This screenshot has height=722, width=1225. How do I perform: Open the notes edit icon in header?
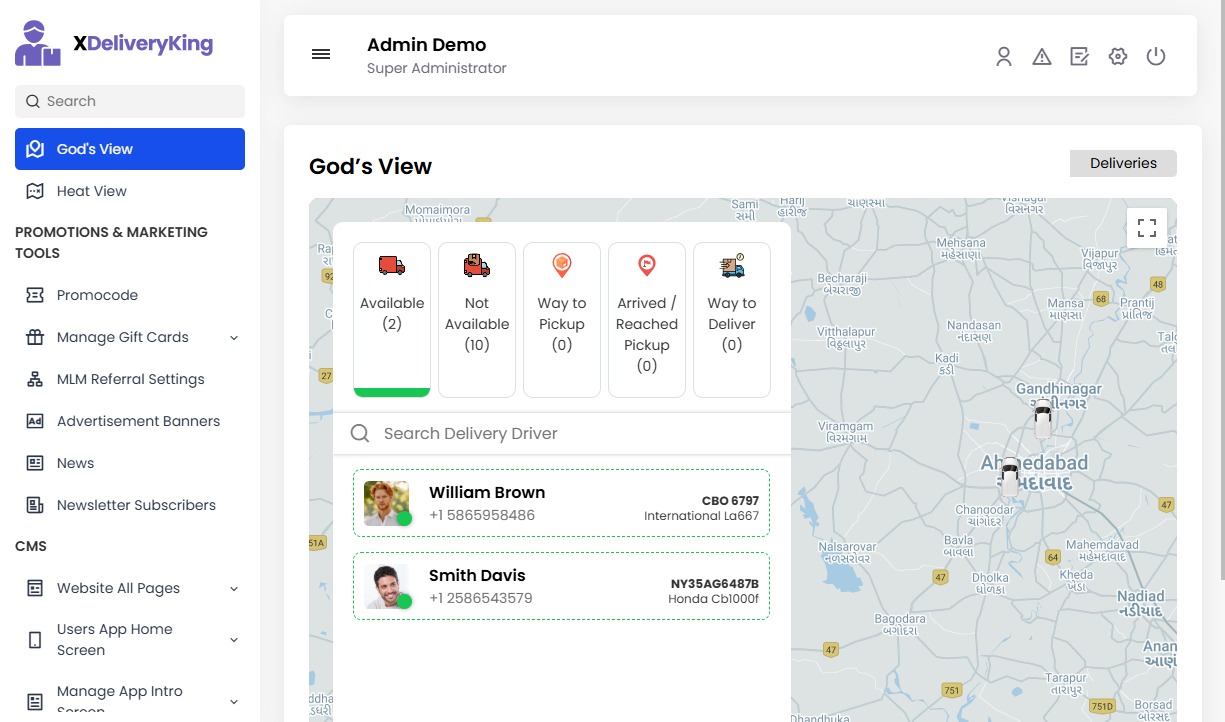pyautogui.click(x=1080, y=57)
